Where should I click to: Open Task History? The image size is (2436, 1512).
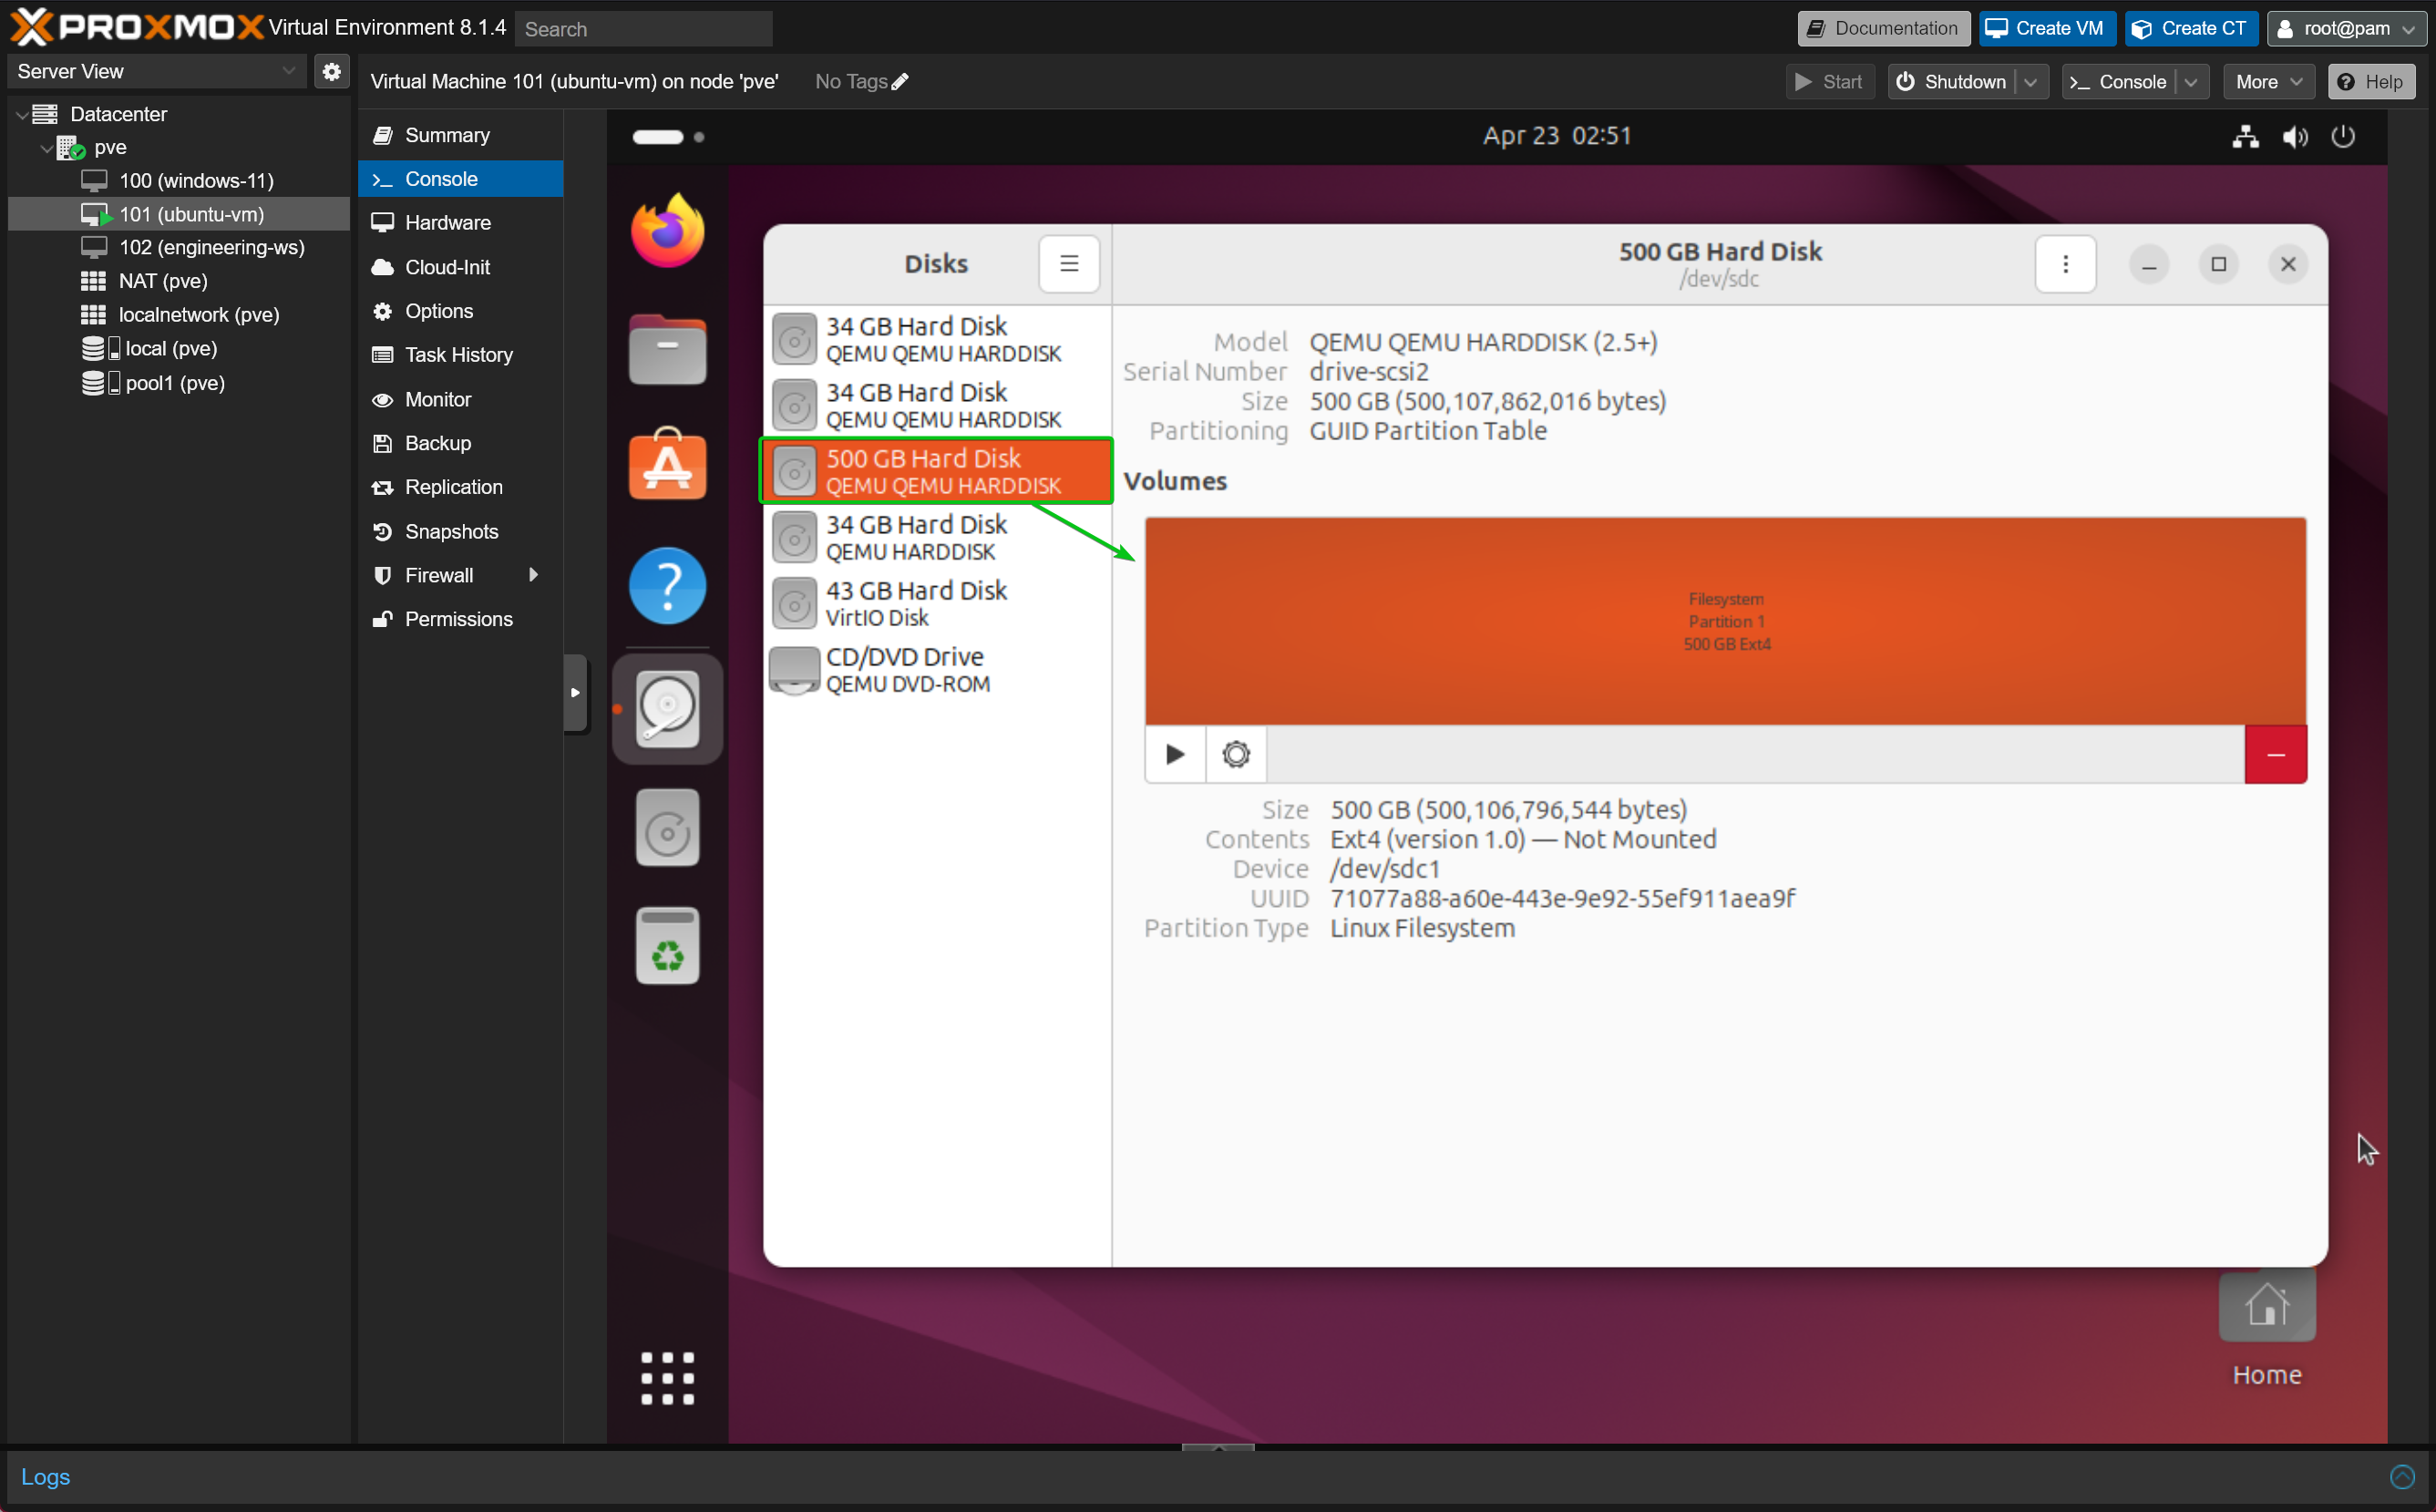pos(460,355)
